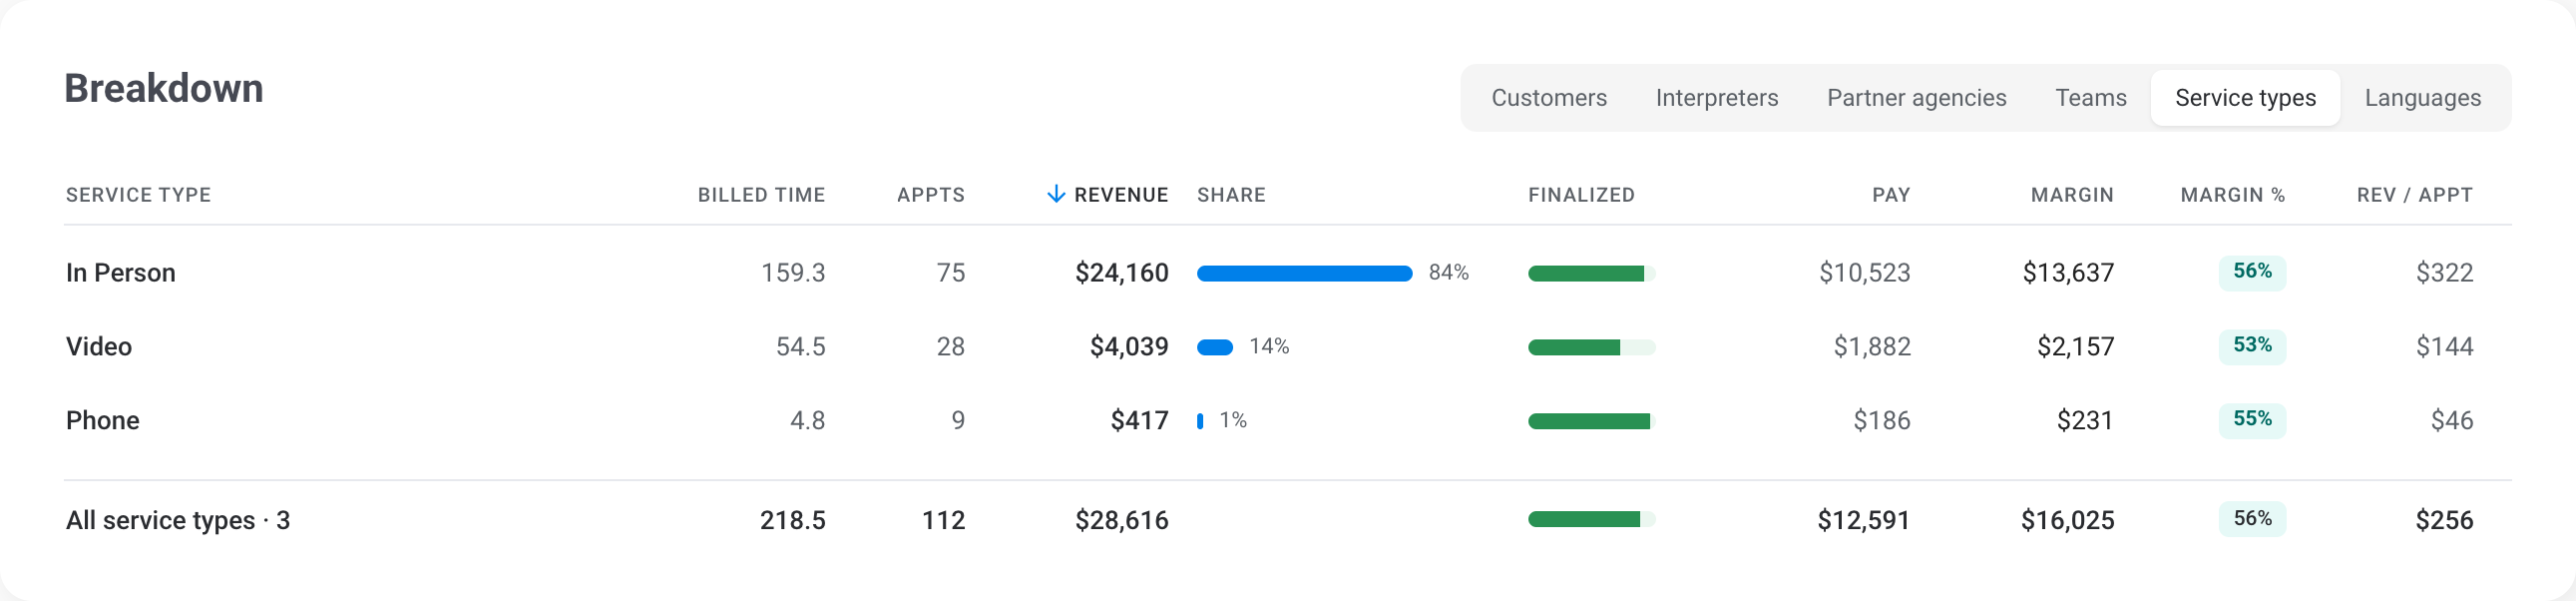The width and height of the screenshot is (2576, 601).
Task: Click the $46 rev per appt value
Action: (x=2451, y=421)
